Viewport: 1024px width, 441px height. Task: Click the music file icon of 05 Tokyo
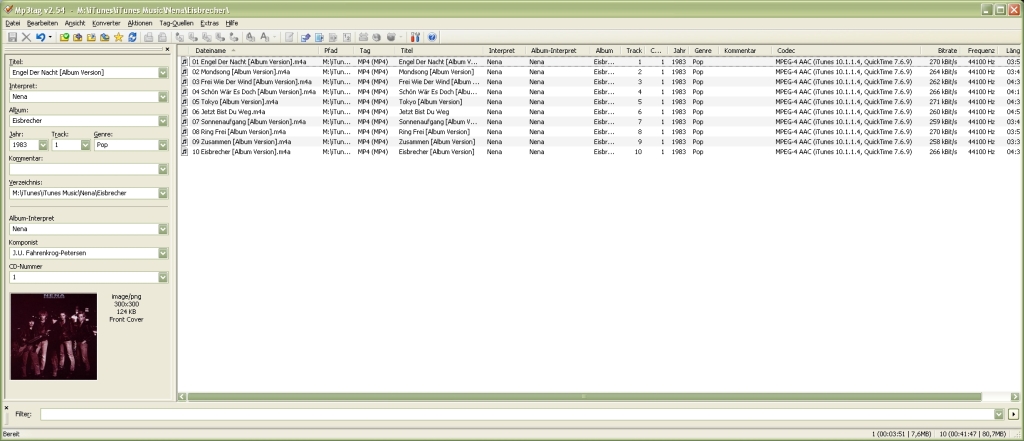(x=185, y=102)
